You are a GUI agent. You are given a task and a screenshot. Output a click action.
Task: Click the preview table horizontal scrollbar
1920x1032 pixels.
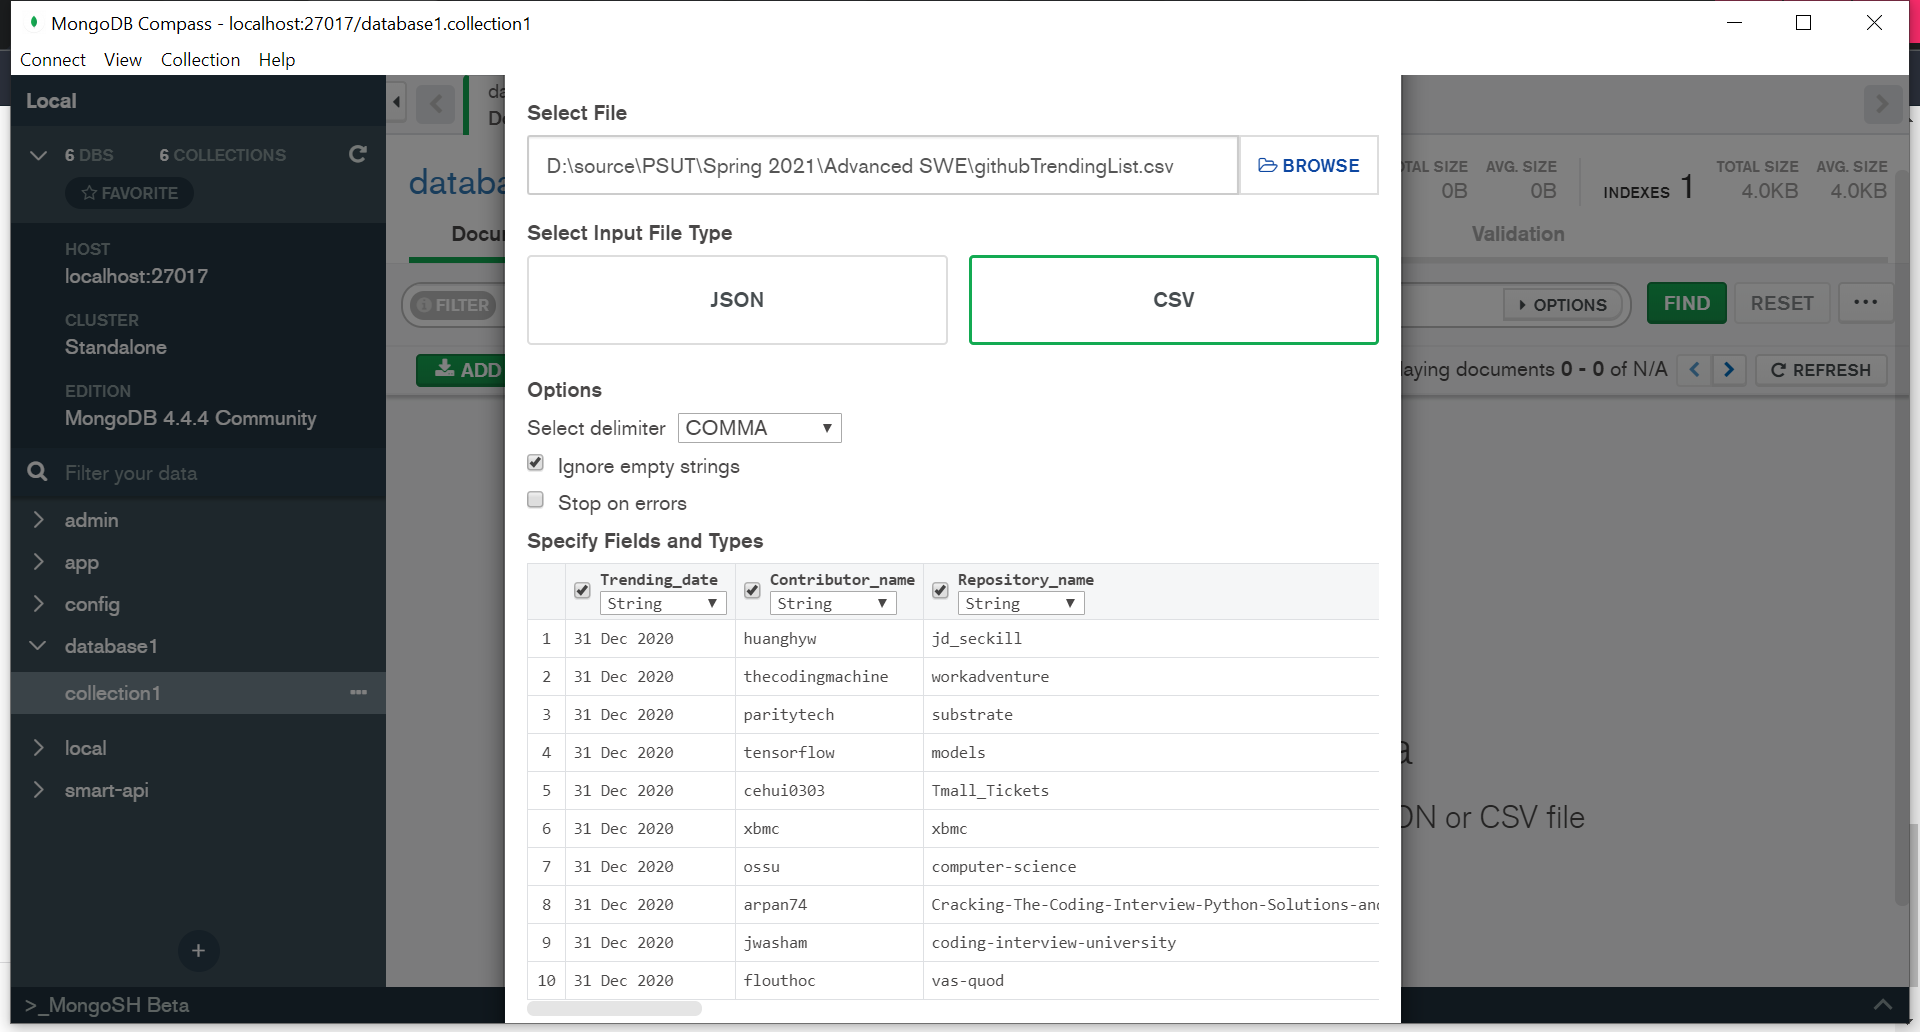[614, 1008]
